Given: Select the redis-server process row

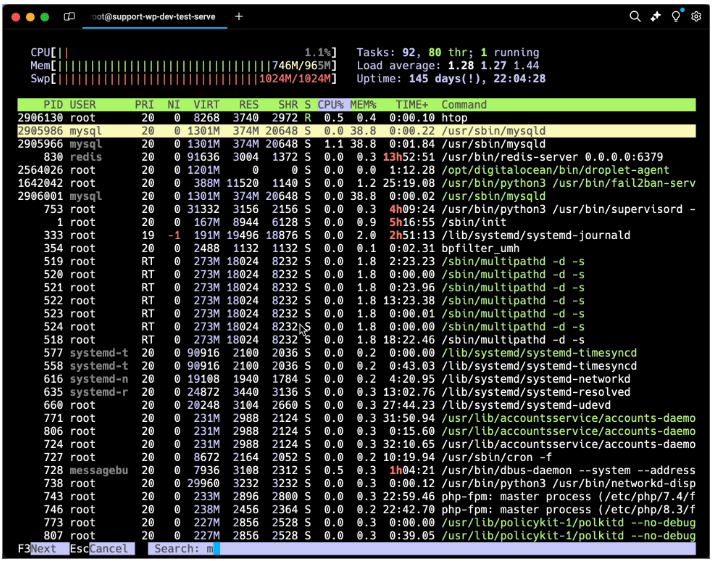Looking at the screenshot, I should point(356,157).
